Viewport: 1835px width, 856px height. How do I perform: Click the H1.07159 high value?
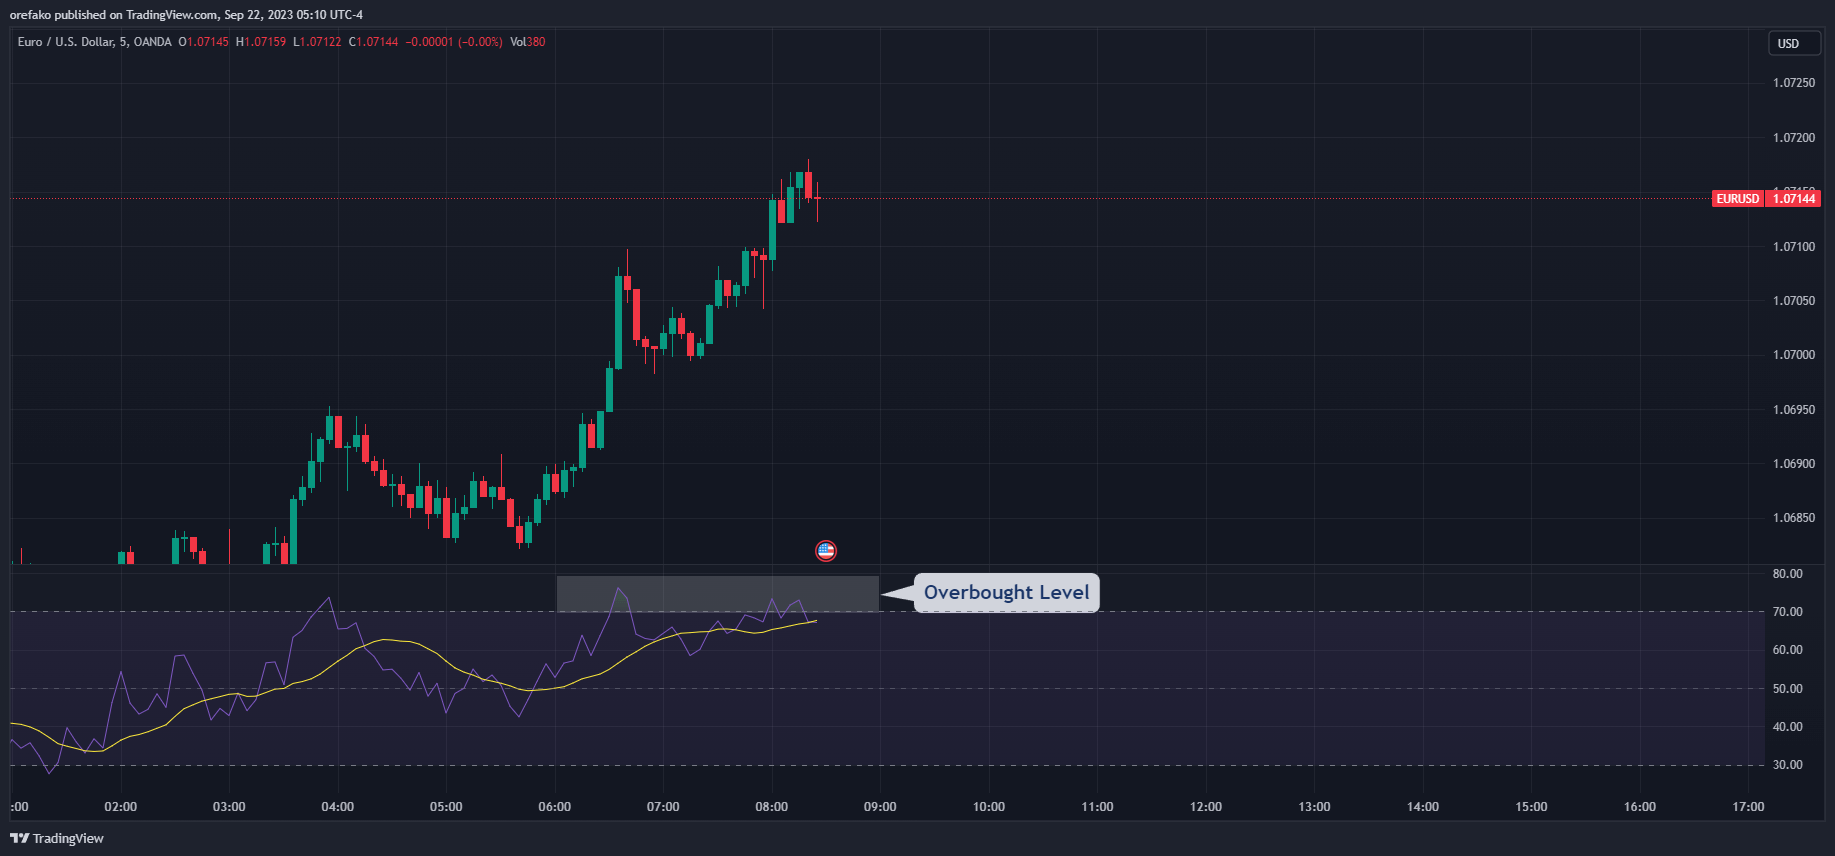pos(261,42)
